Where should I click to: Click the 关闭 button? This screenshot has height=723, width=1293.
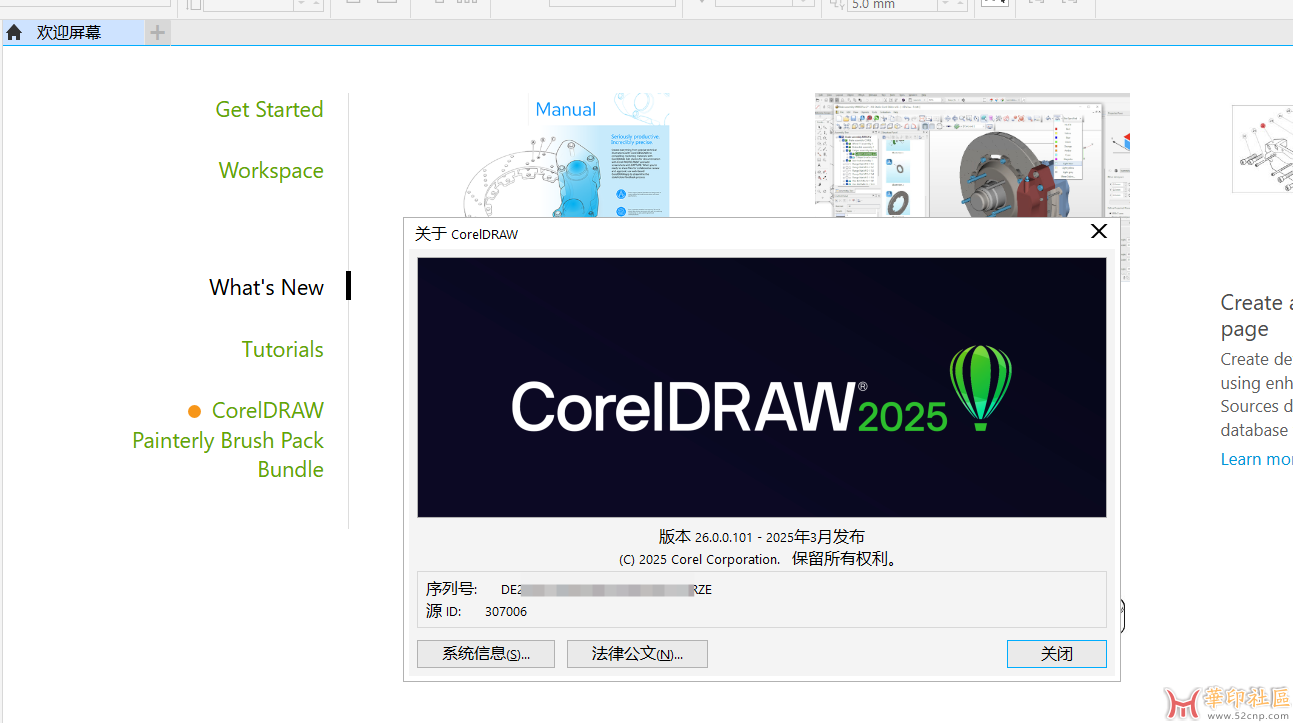pyautogui.click(x=1057, y=654)
